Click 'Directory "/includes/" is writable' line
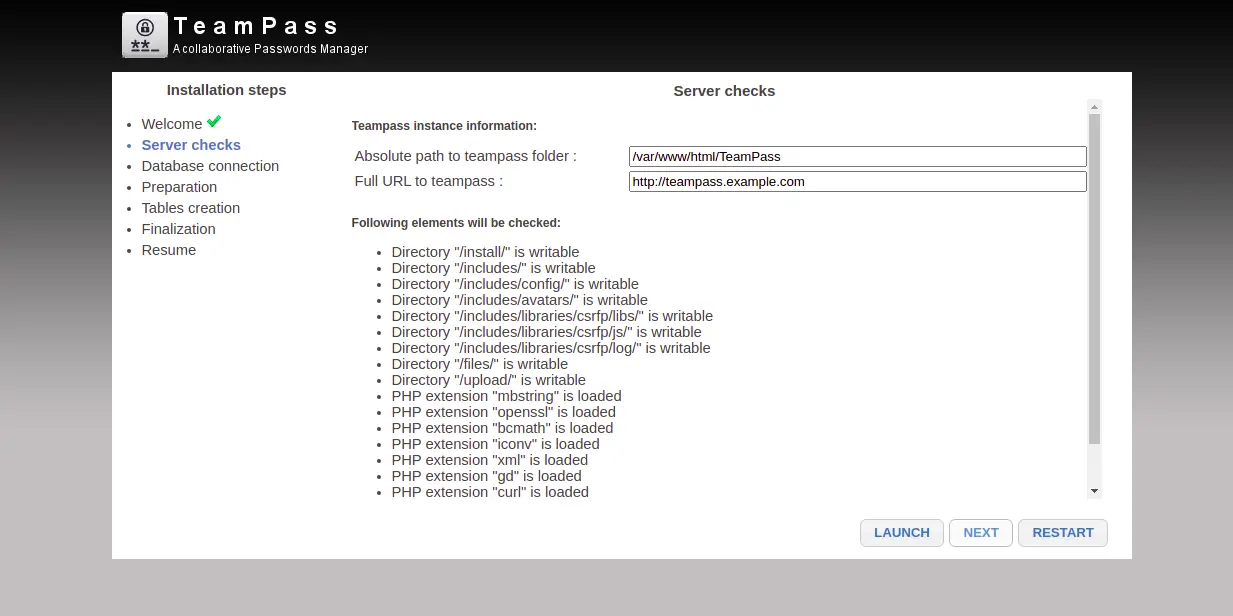The width and height of the screenshot is (1233, 616). 493,268
